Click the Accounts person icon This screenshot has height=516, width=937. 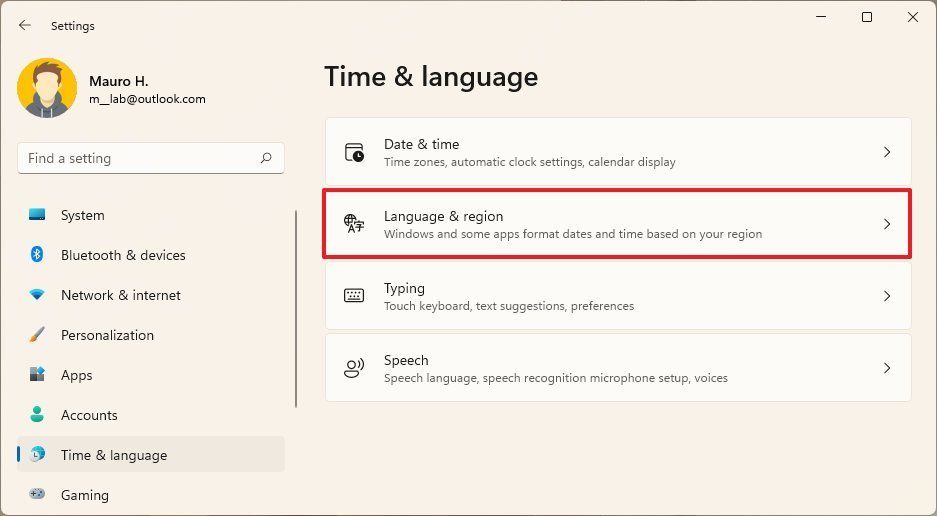pos(37,414)
